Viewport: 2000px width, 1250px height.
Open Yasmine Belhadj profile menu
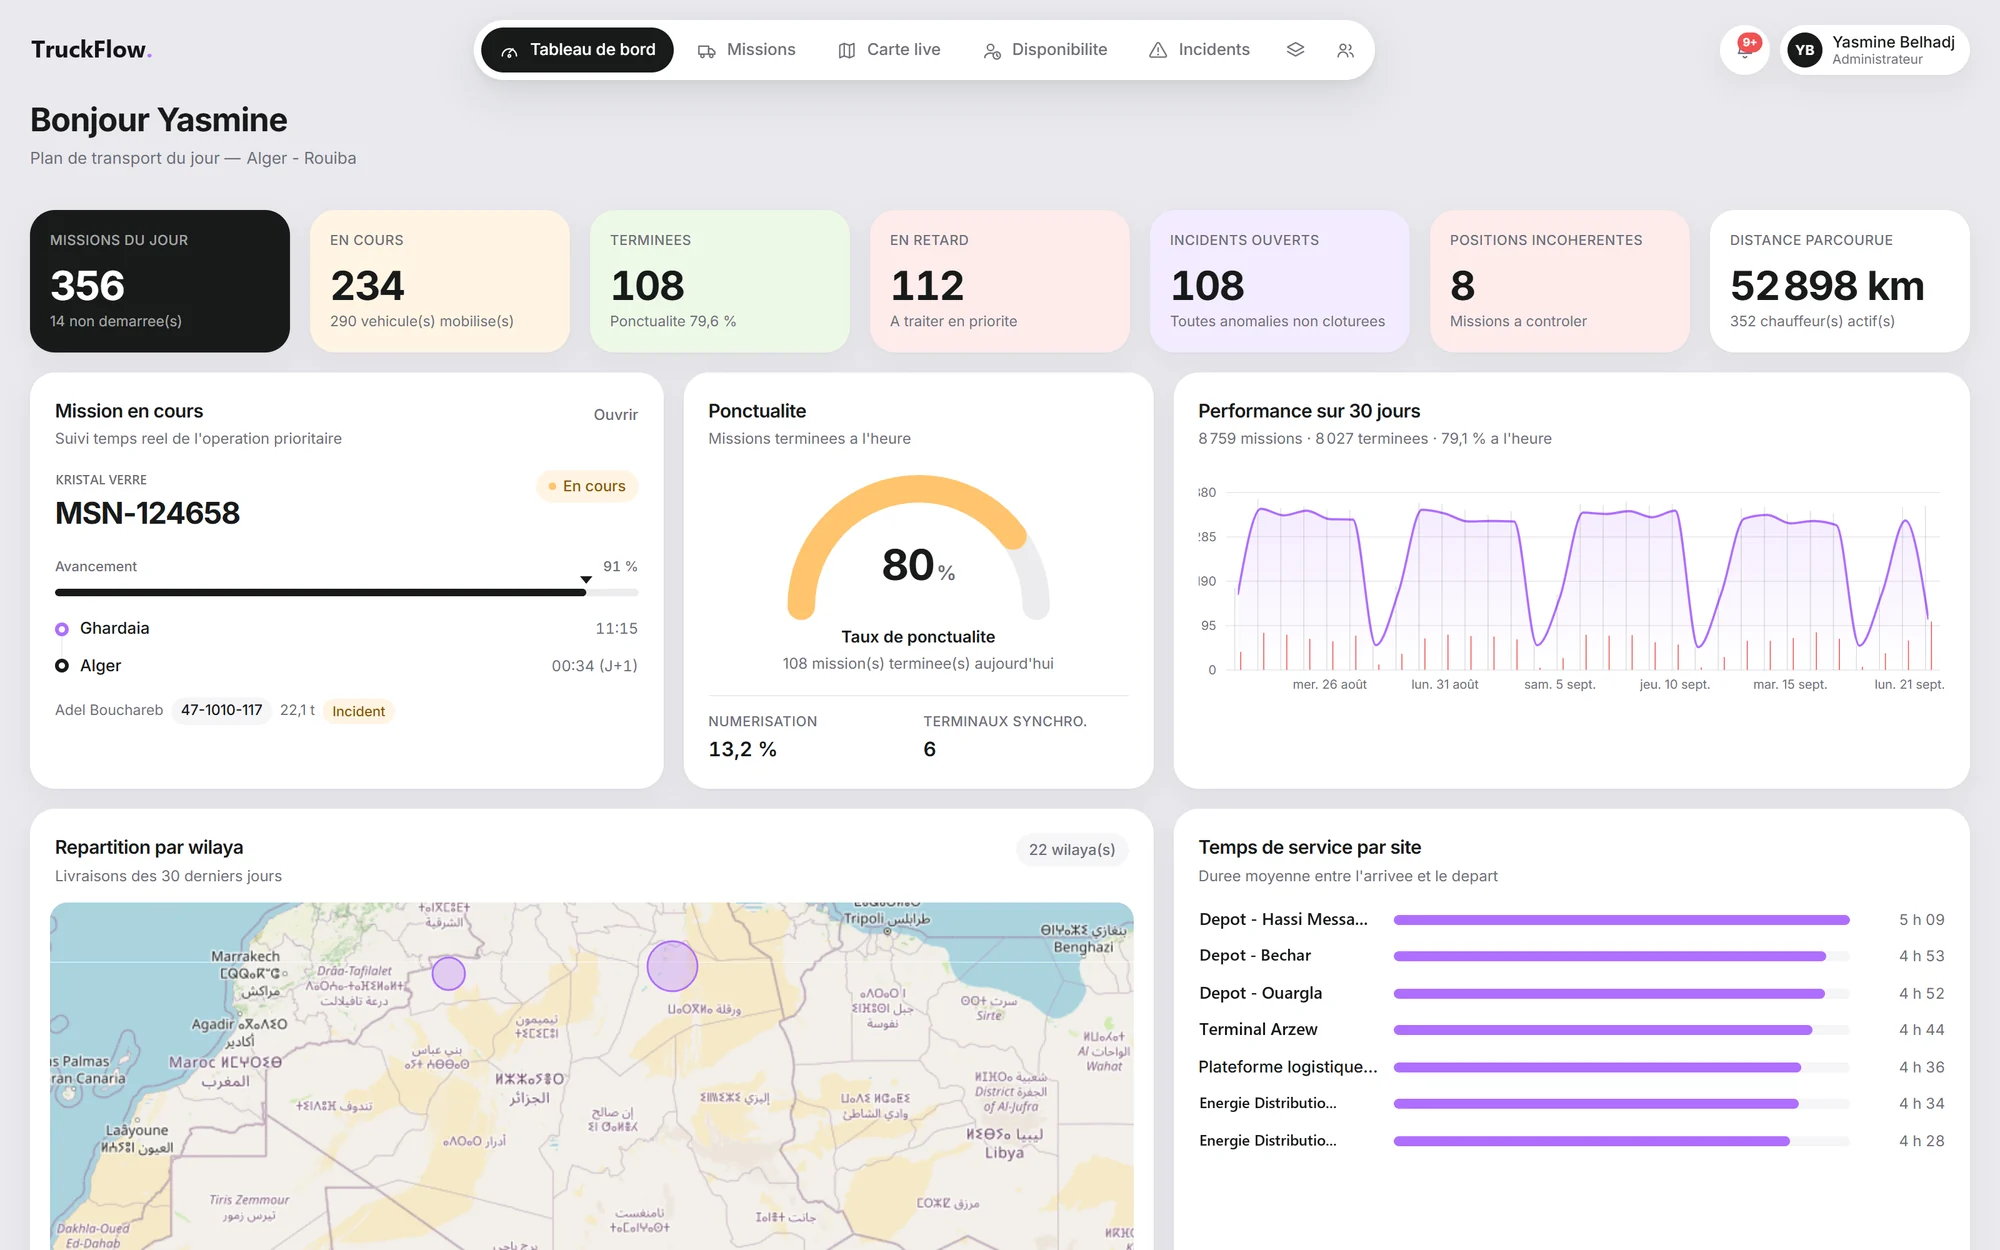point(1875,50)
